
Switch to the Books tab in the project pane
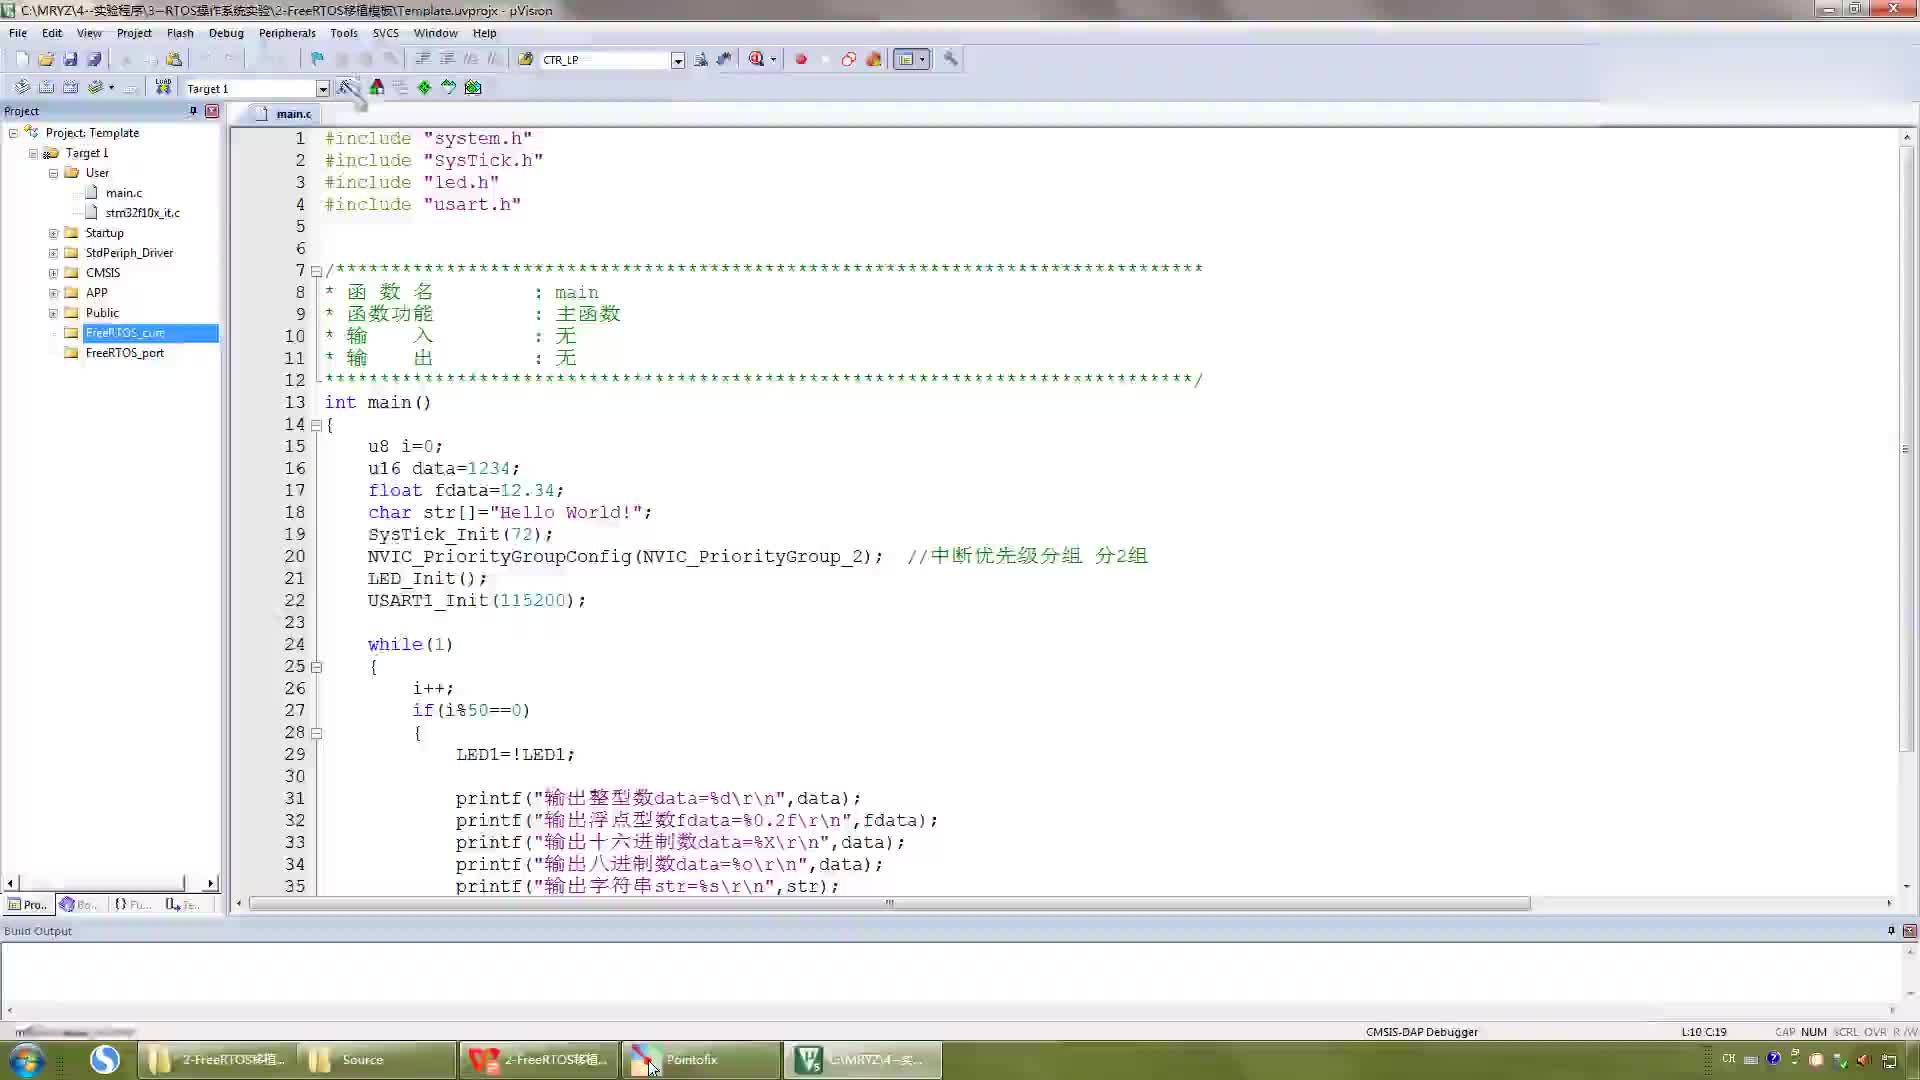pyautogui.click(x=79, y=905)
